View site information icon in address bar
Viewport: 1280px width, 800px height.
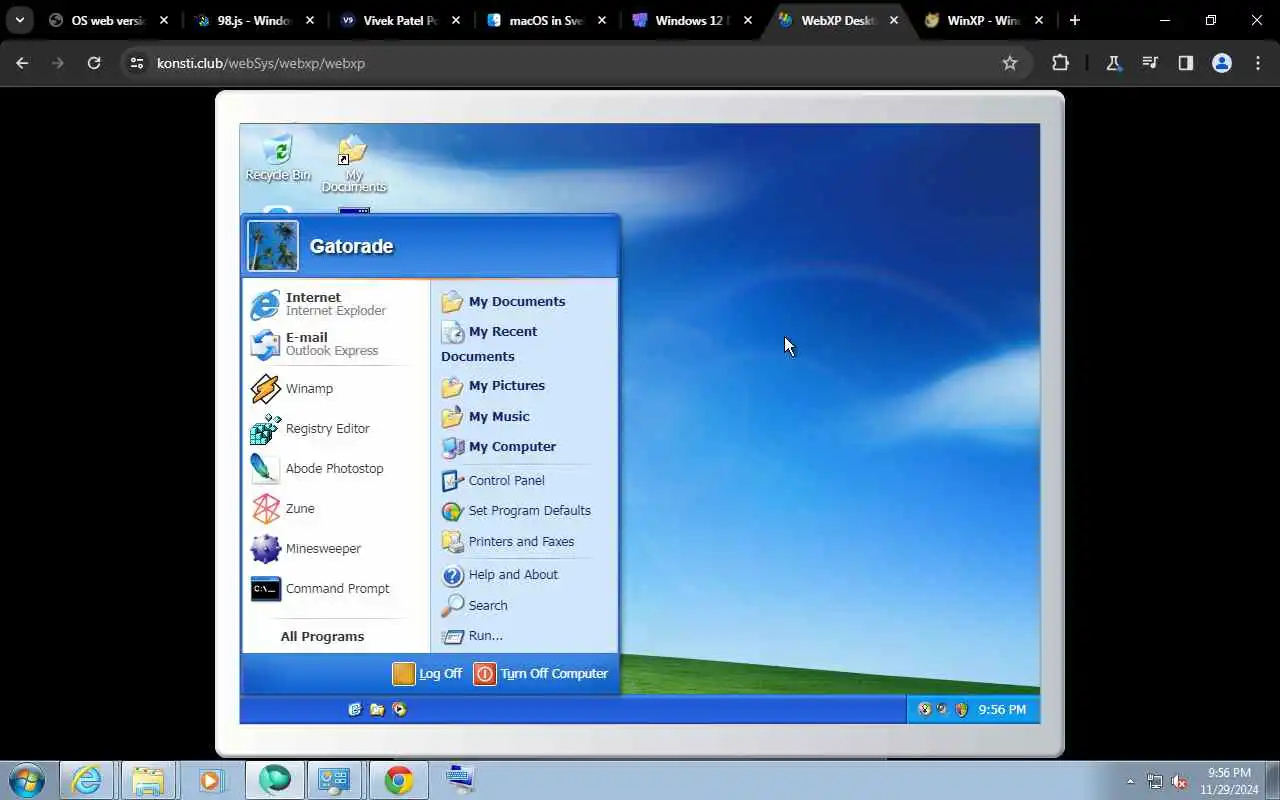(x=138, y=63)
